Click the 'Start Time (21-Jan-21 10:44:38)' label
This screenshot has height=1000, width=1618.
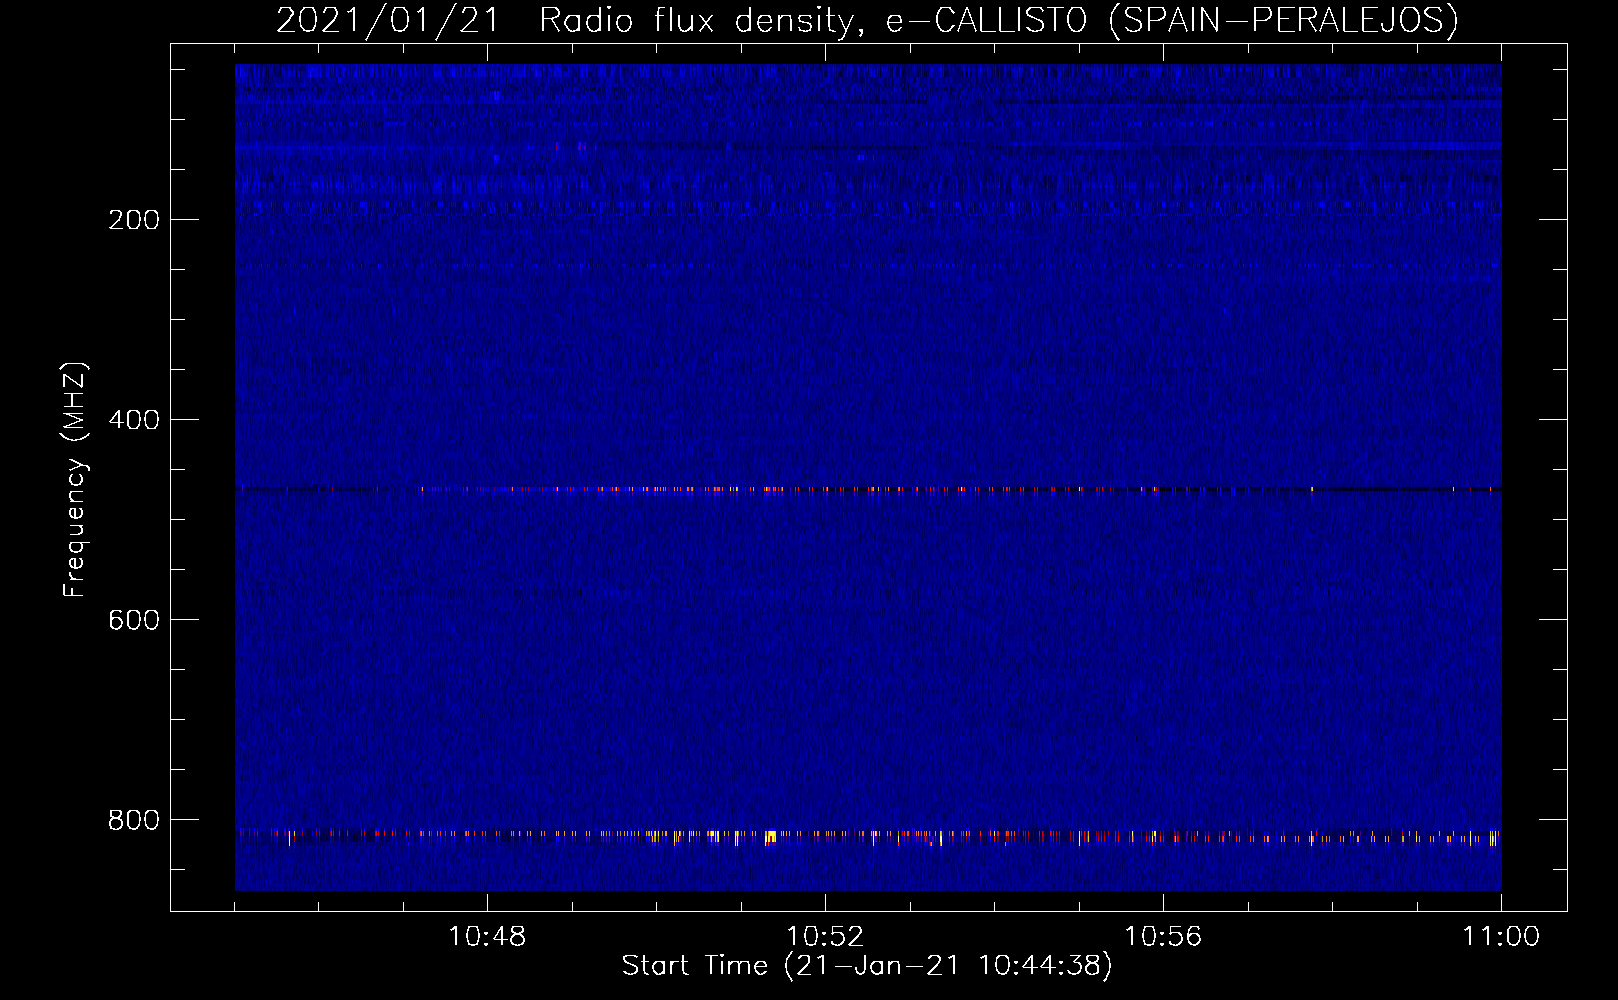[x=867, y=966]
